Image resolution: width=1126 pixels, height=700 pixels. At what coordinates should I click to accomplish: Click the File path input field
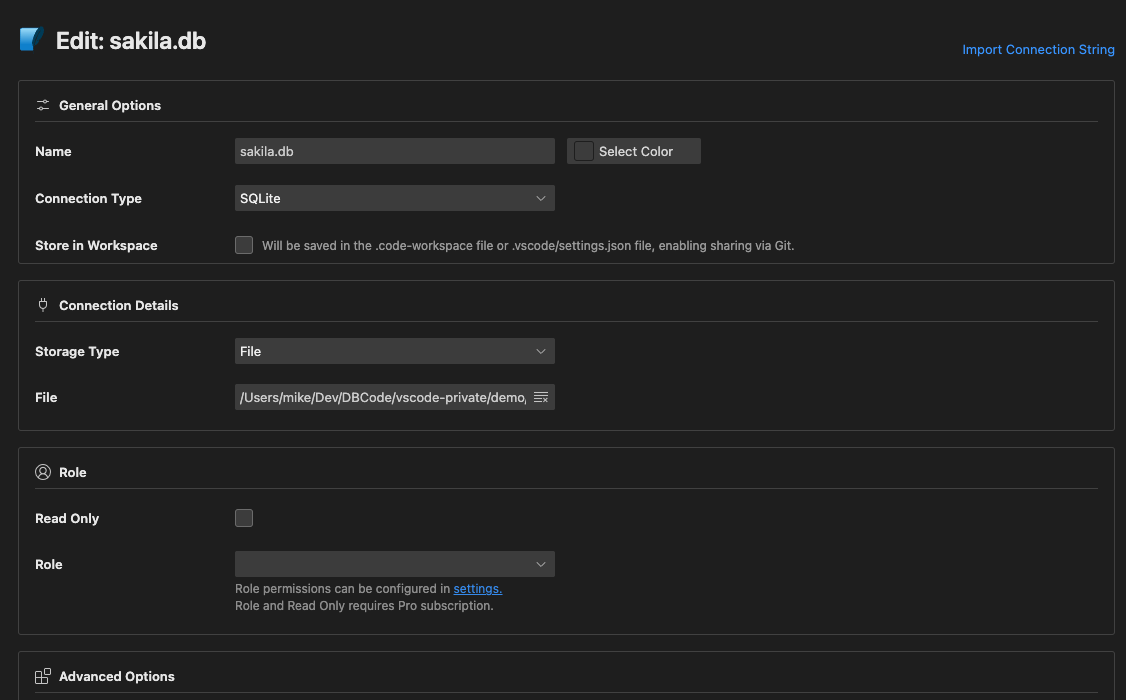pyautogui.click(x=382, y=398)
